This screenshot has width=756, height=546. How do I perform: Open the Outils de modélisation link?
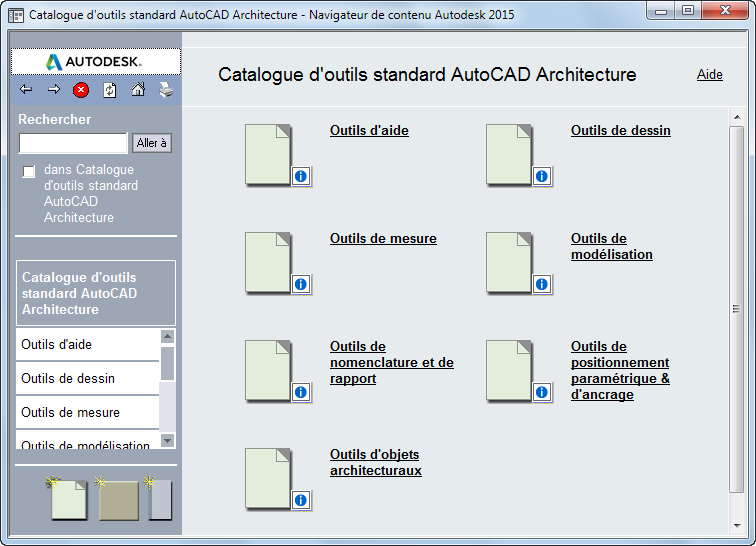611,246
